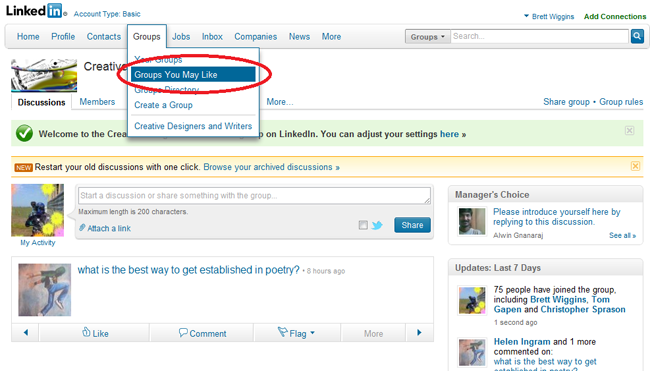Viewport: 650px width, 371px height.
Task: Click the thumbnail beside Helen Ingram update
Action: click(x=472, y=352)
